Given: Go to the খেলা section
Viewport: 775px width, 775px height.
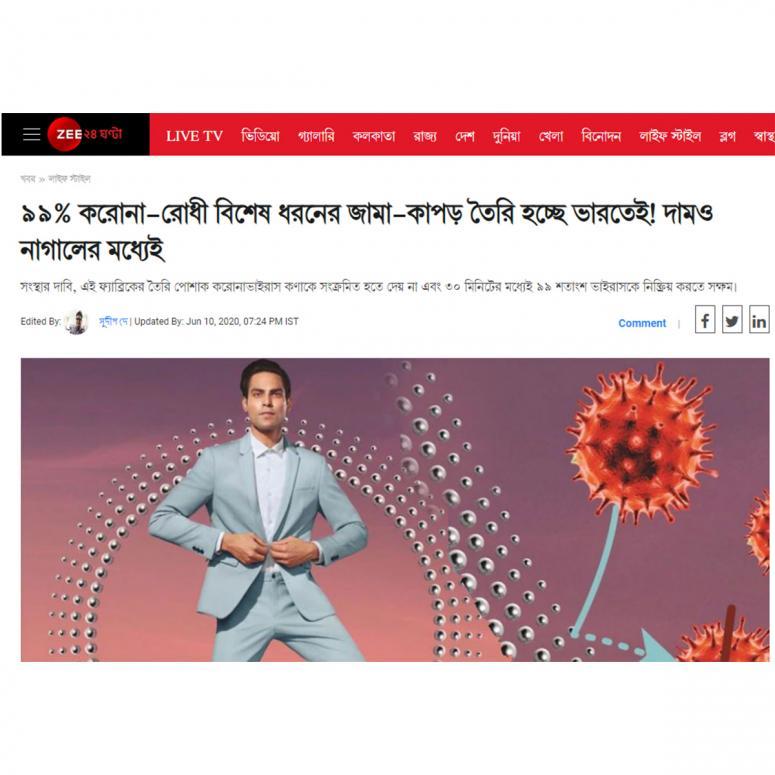Looking at the screenshot, I should click(x=551, y=136).
